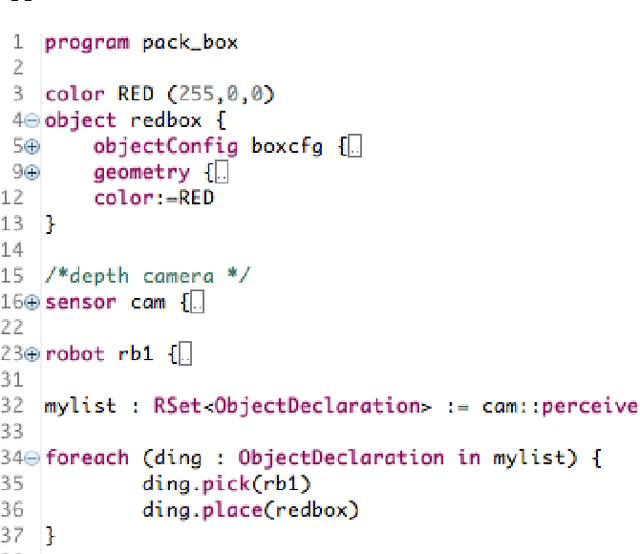Screen dimensions: 640x554
Task: Click the ding.place(redbox) statement
Action: click(238, 510)
